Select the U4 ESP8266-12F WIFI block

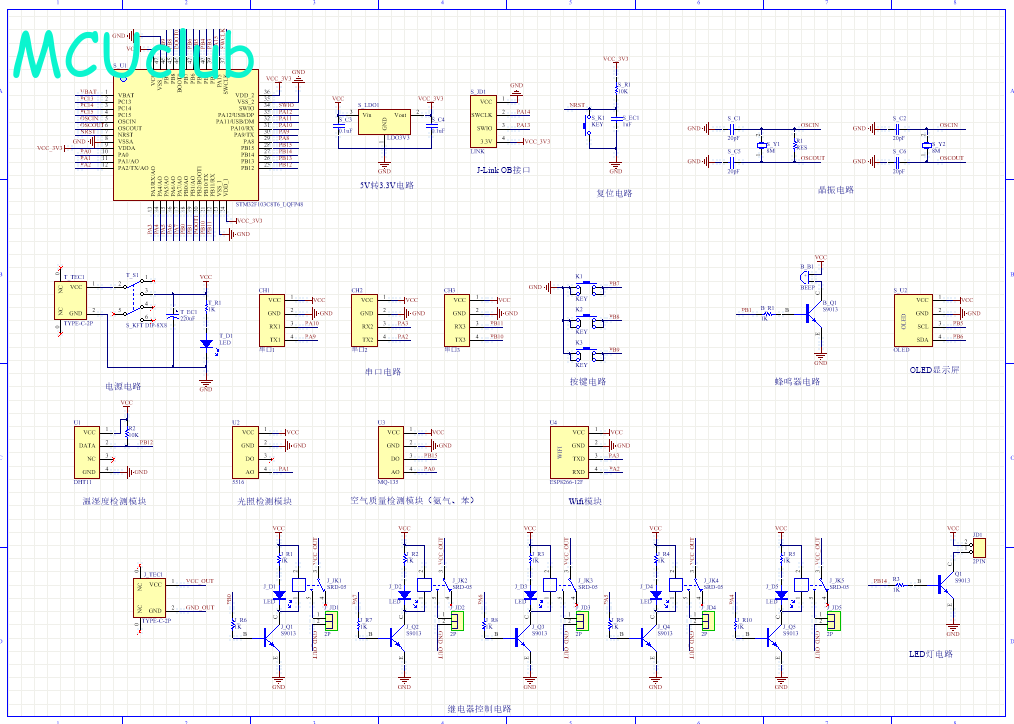[x=569, y=452]
